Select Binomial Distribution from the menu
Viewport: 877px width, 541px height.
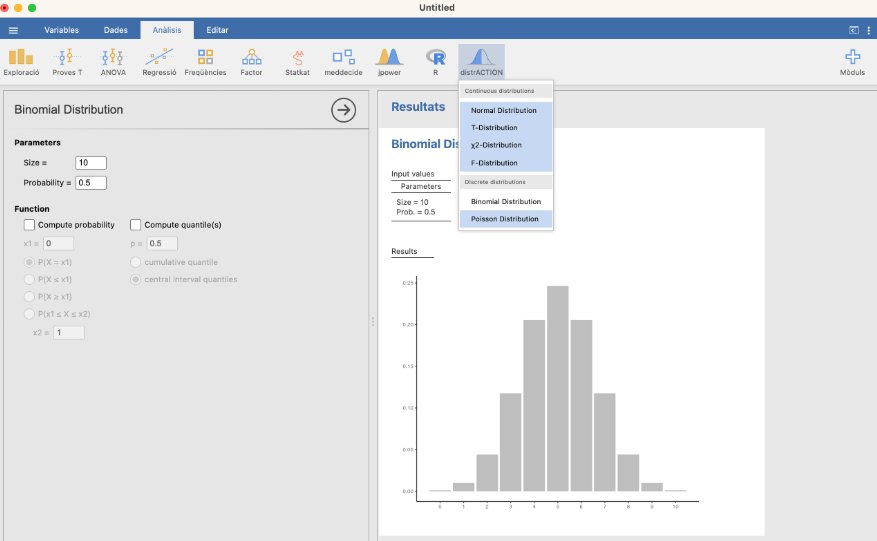[506, 201]
